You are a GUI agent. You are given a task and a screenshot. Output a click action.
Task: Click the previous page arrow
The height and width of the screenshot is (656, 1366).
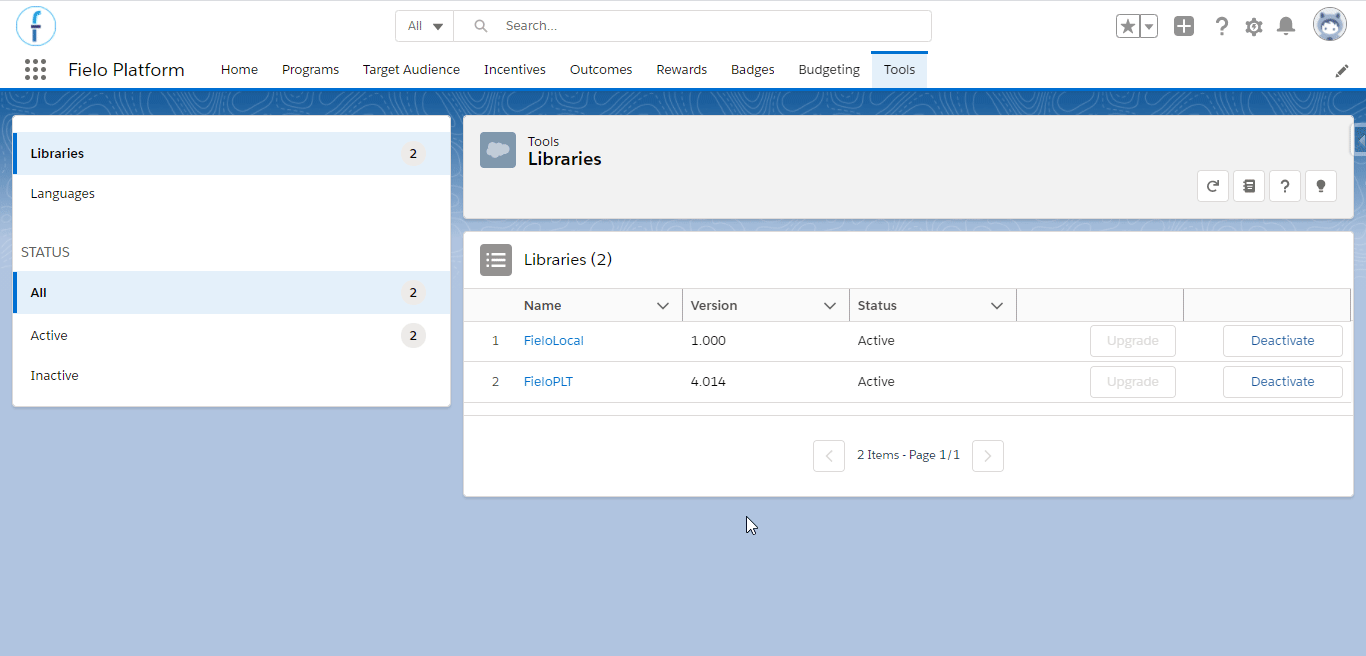coord(829,456)
